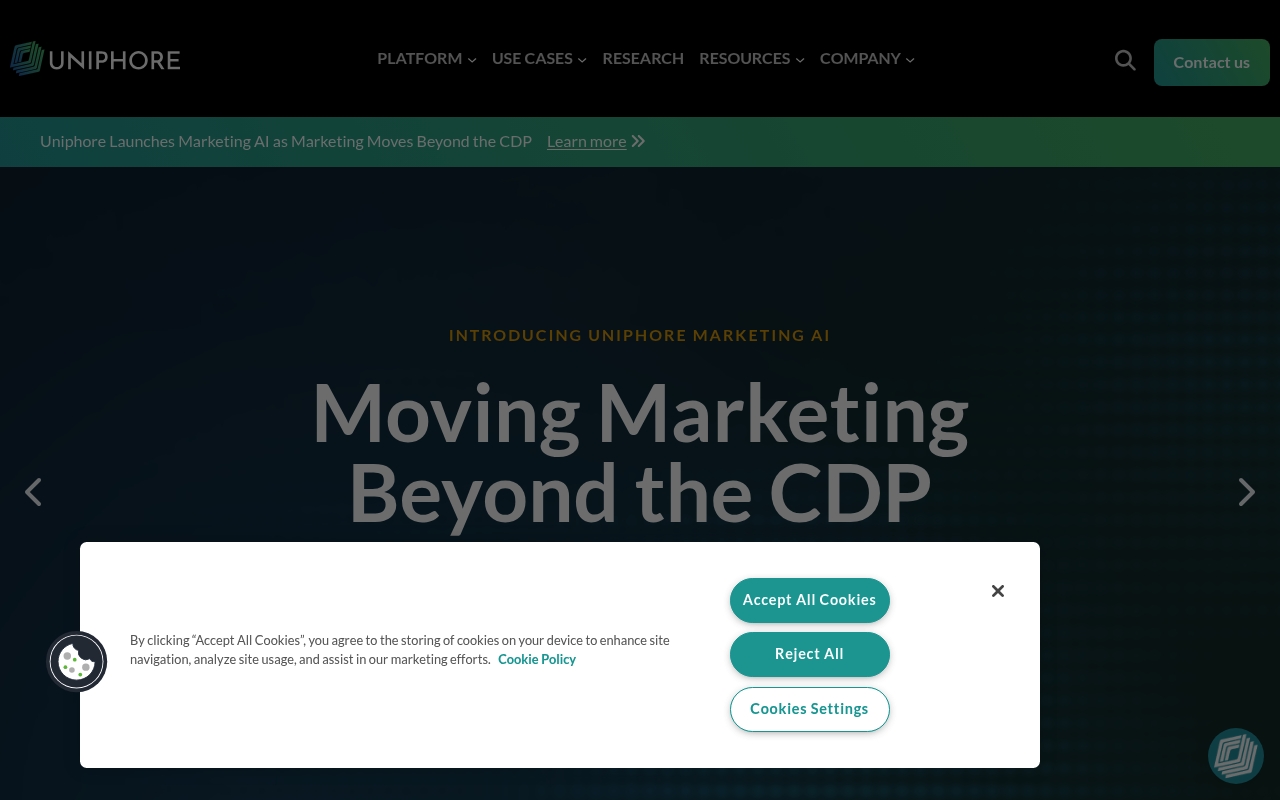This screenshot has height=800, width=1280.
Task: Click the Moving Marketing Beyond the CDP headline
Action: pos(640,452)
